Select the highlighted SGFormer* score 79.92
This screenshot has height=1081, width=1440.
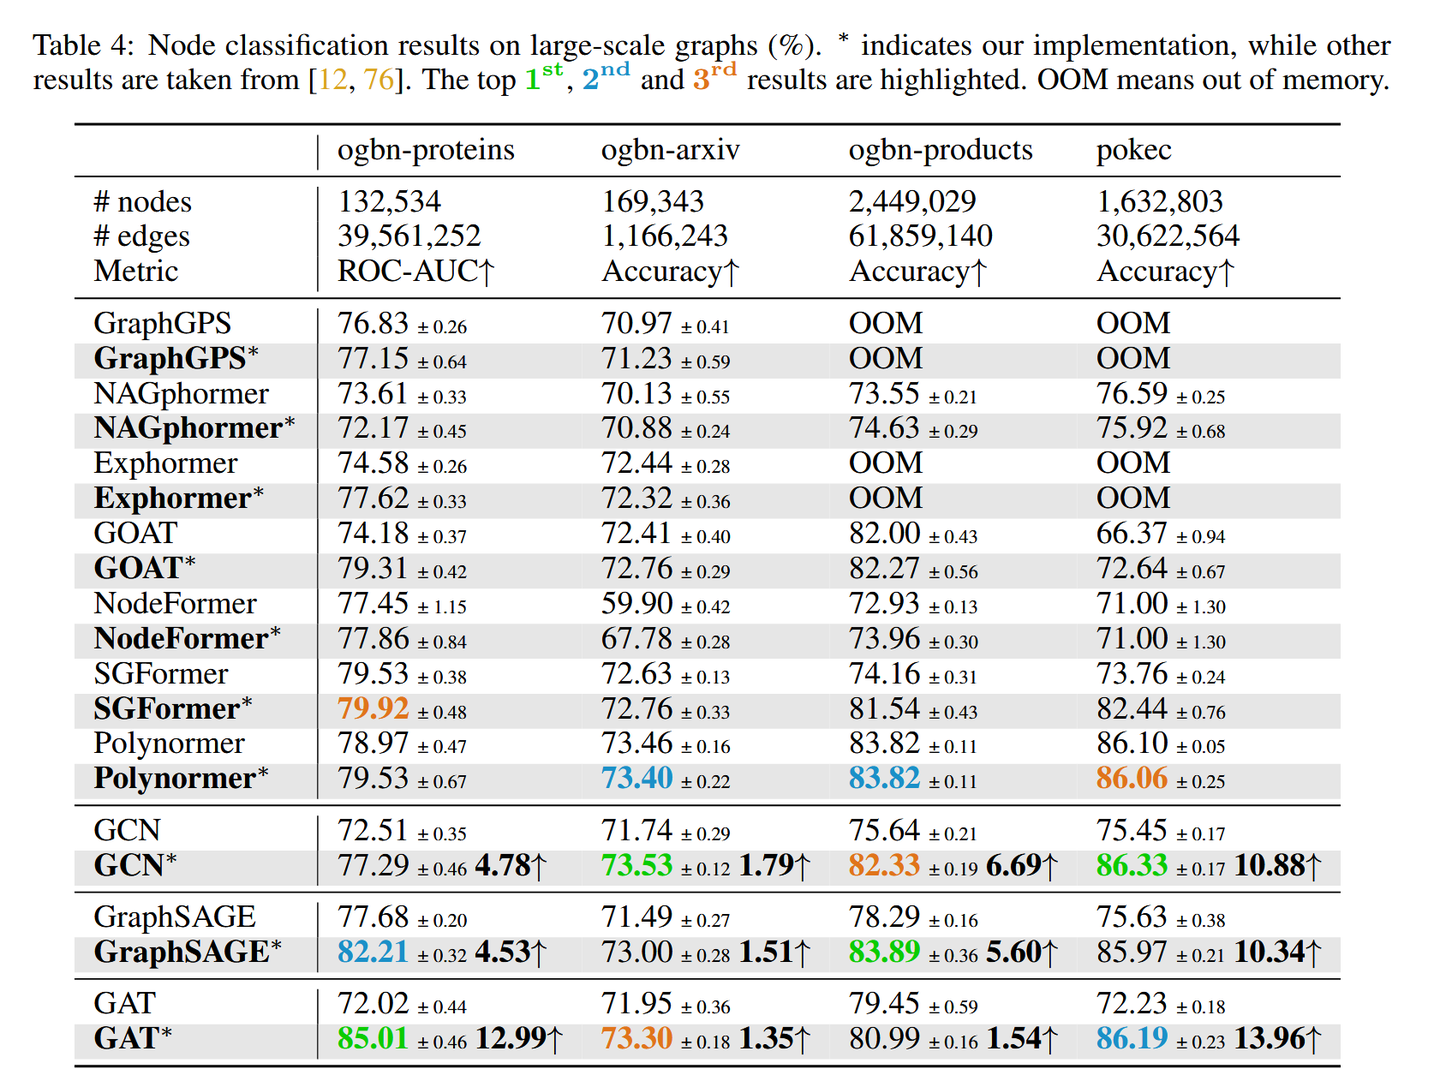tap(371, 709)
